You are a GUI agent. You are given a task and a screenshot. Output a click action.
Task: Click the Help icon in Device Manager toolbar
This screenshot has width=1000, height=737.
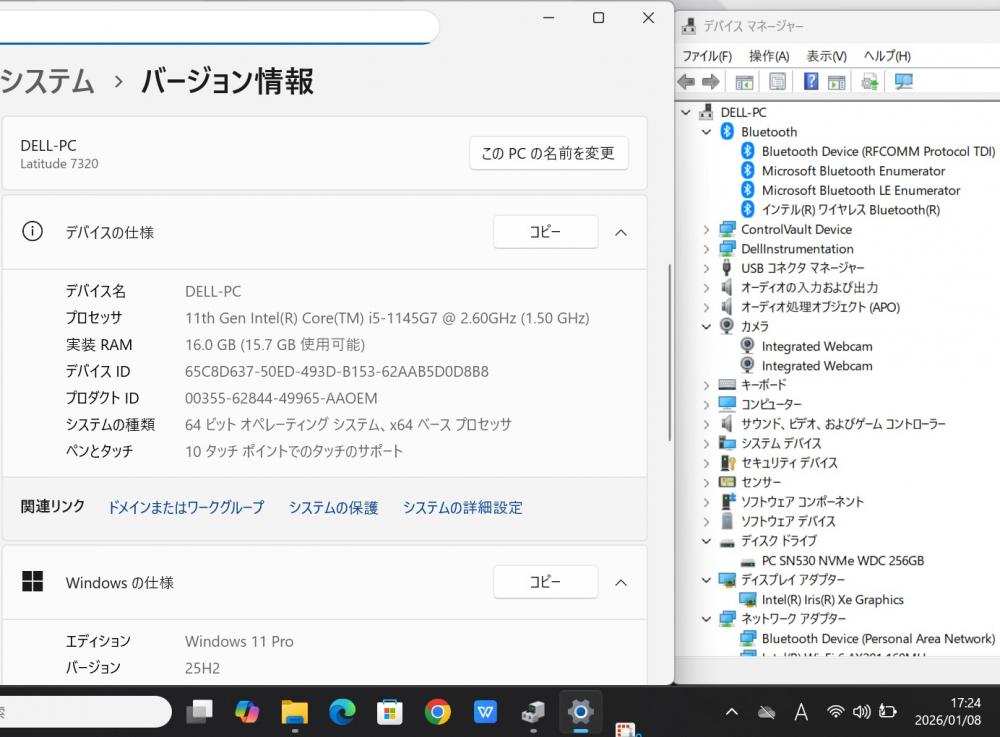811,82
